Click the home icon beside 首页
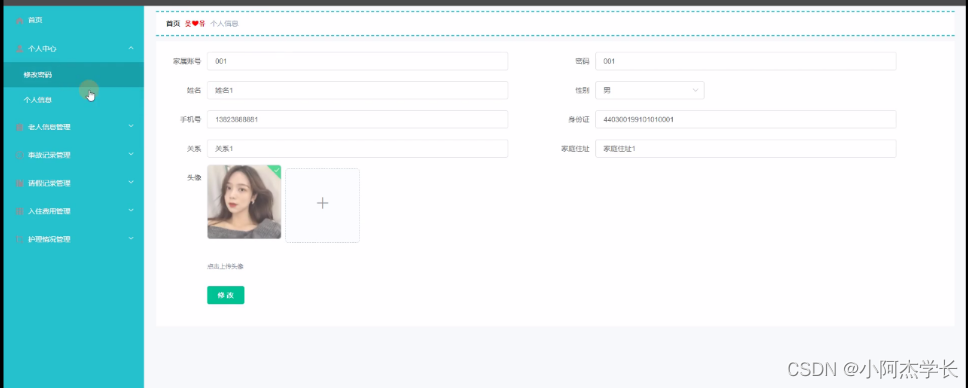Viewport: 974px width, 388px height. pyautogui.click(x=19, y=20)
